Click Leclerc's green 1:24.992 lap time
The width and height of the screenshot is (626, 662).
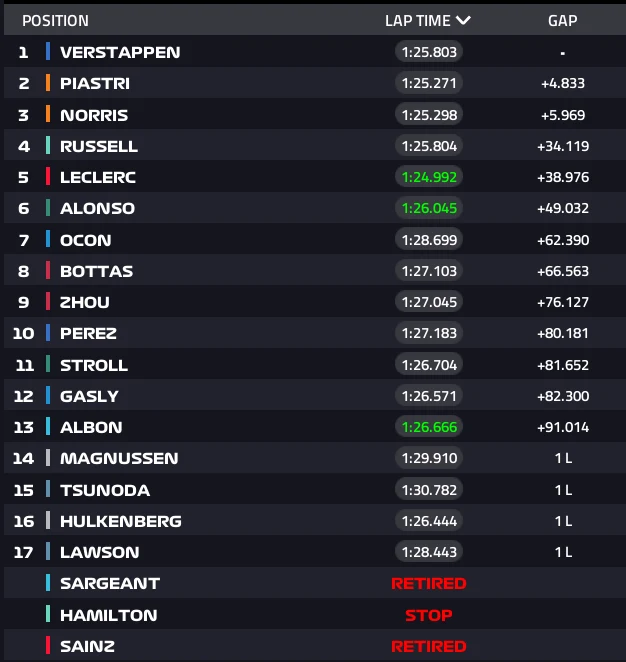pos(429,177)
